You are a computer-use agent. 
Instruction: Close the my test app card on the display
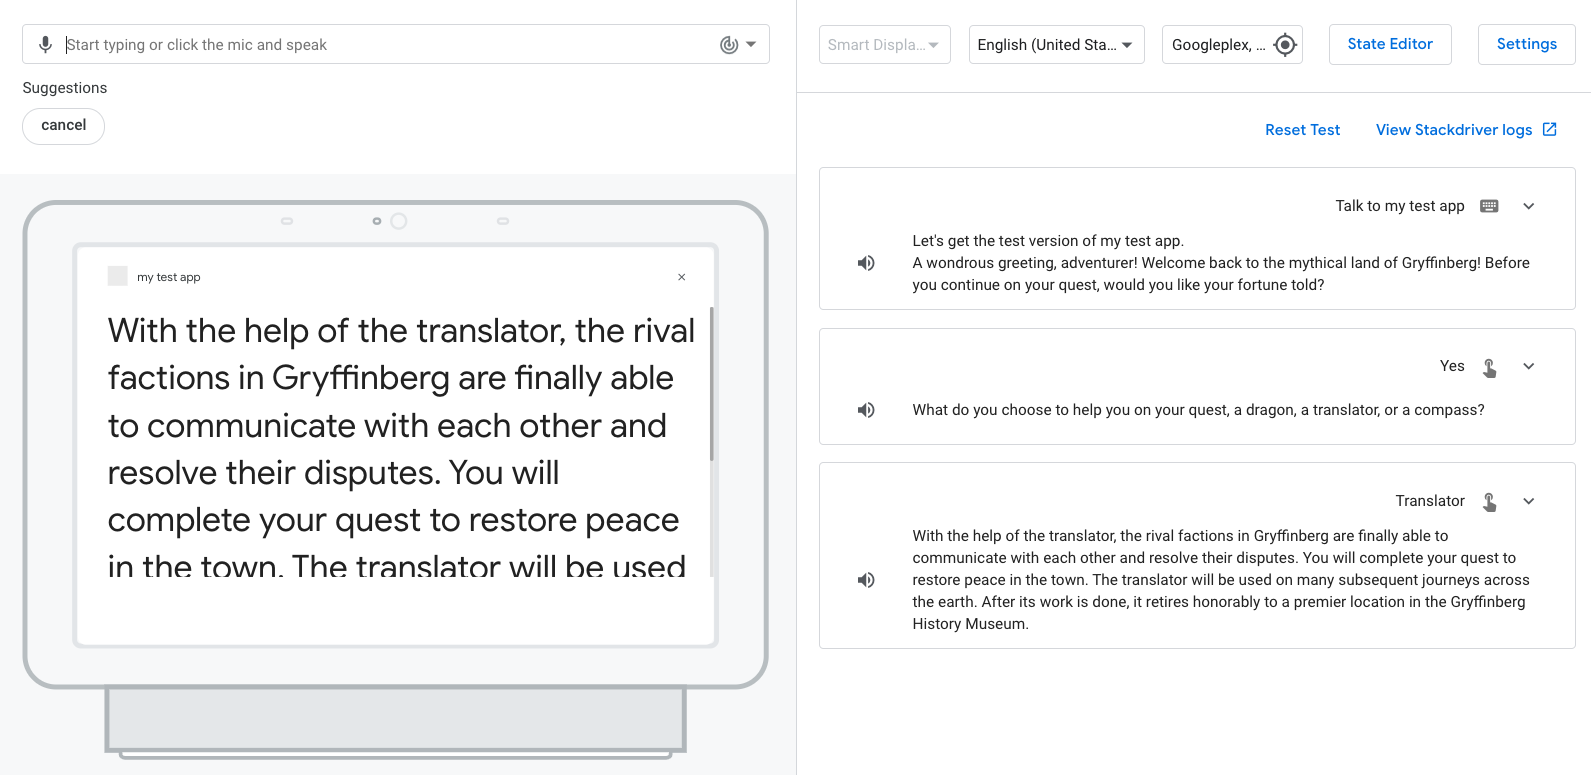click(x=682, y=277)
